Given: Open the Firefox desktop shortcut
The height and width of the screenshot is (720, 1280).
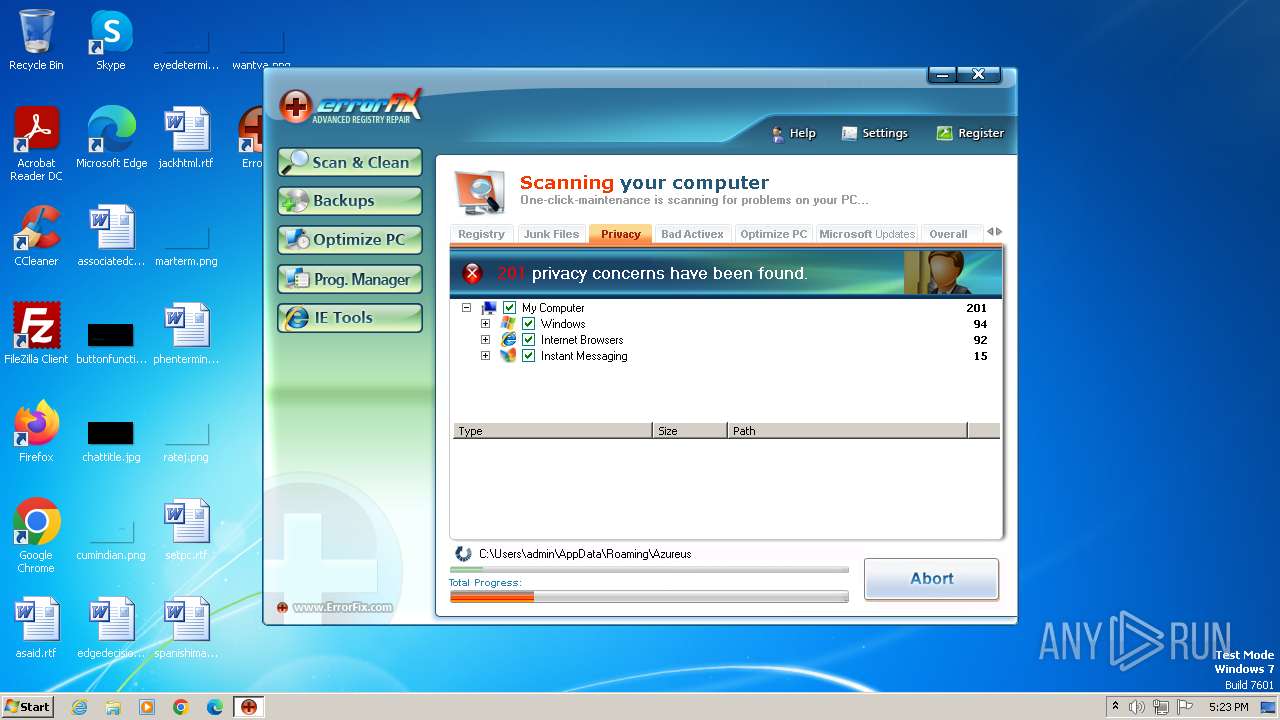Looking at the screenshot, I should pyautogui.click(x=36, y=432).
